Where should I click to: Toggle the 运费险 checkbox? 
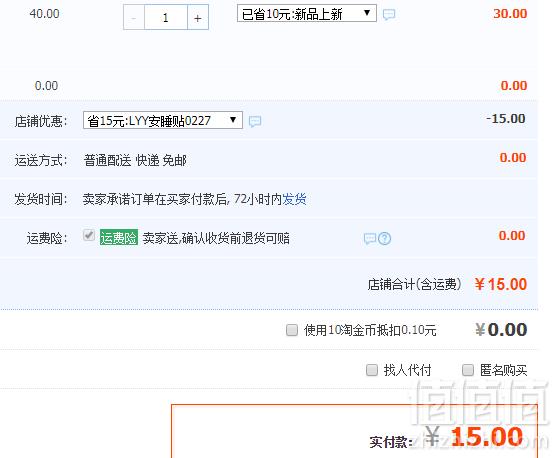point(89,235)
